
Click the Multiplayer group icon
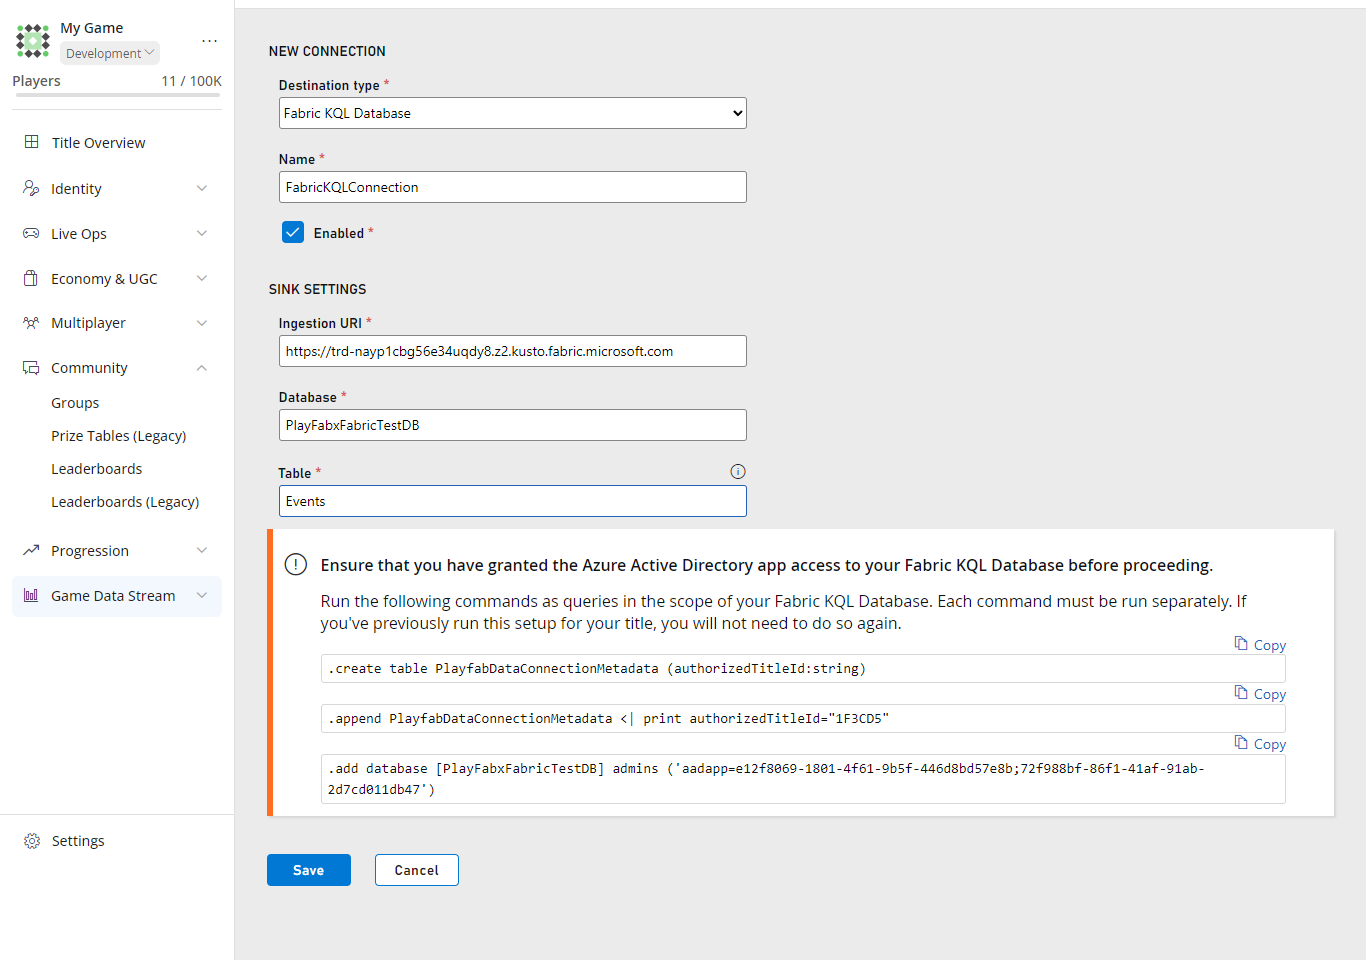pyautogui.click(x=31, y=322)
